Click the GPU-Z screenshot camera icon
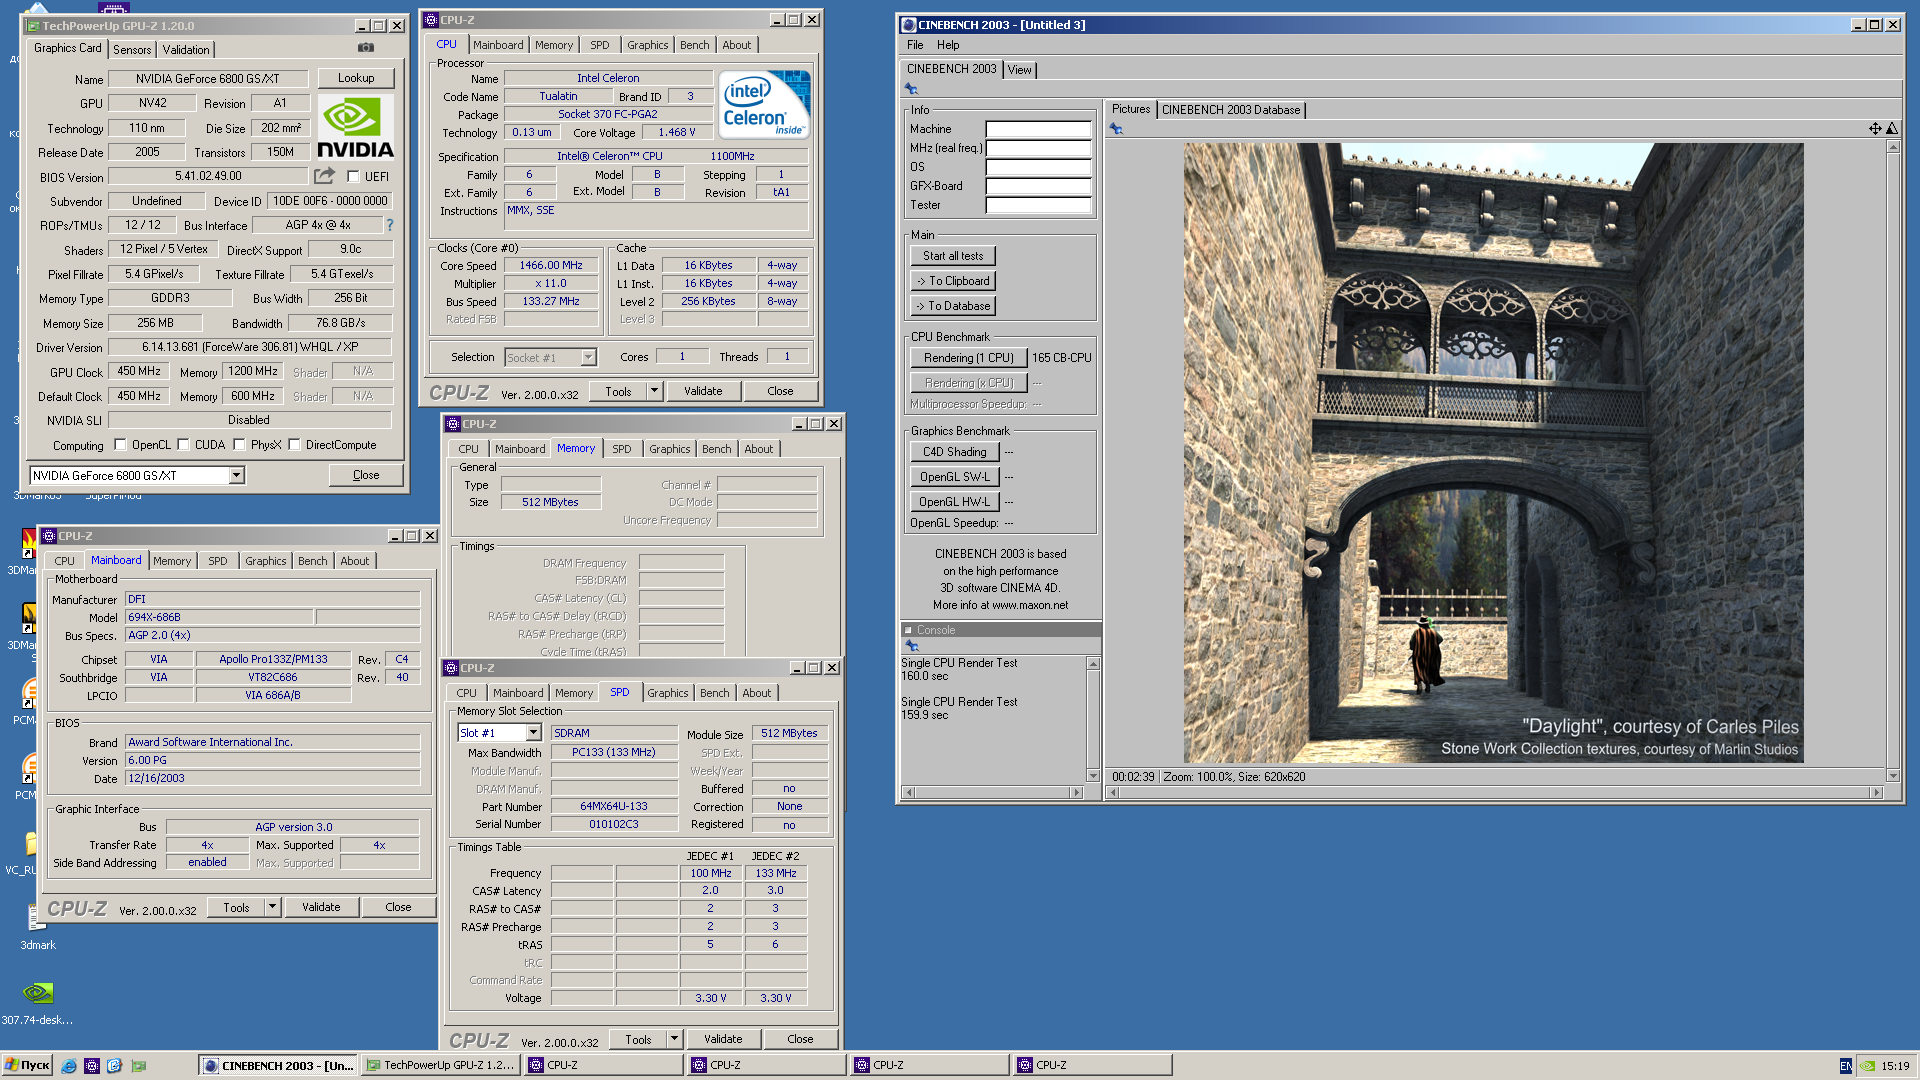1920x1080 pixels. point(366,48)
